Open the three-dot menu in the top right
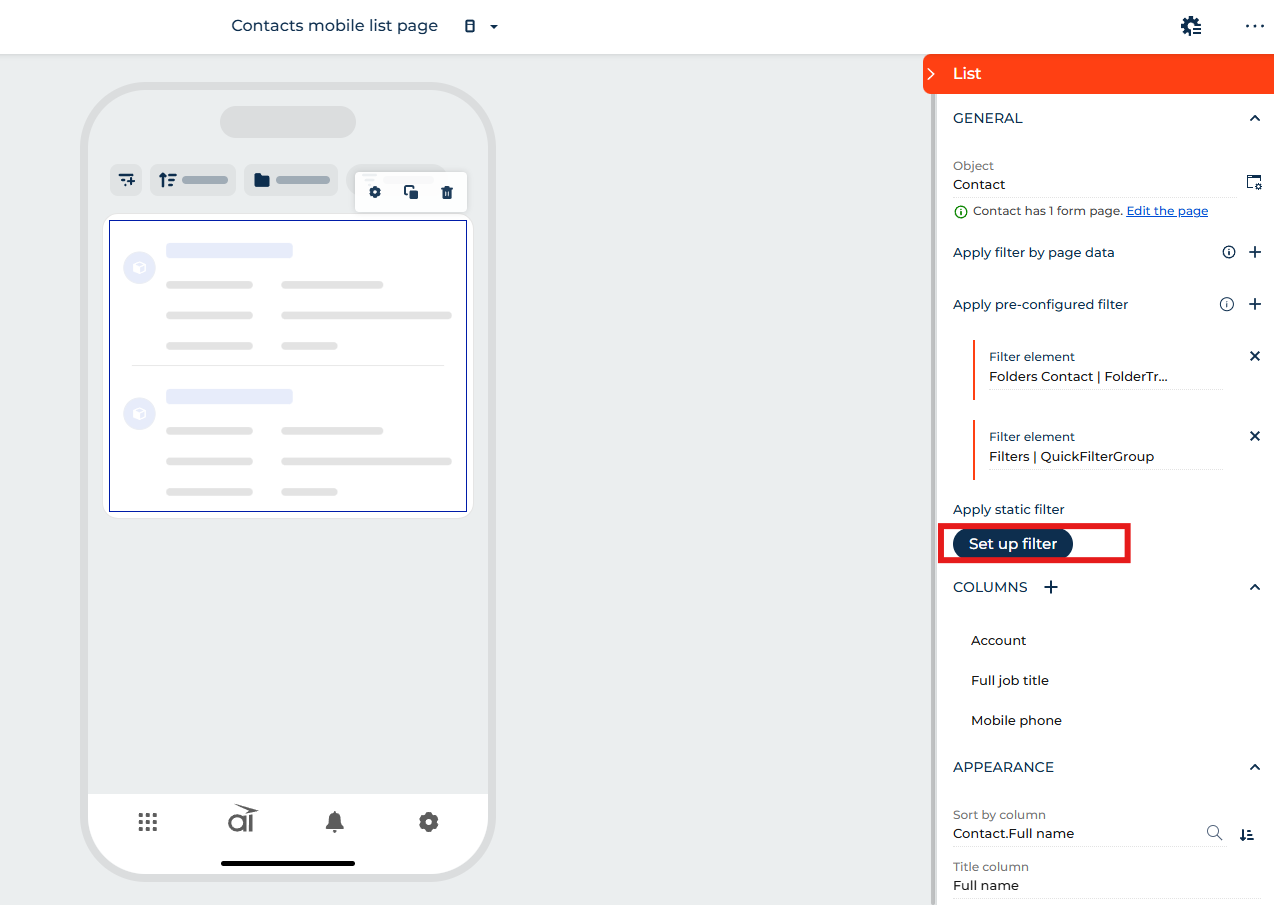The image size is (1274, 905). point(1255,26)
